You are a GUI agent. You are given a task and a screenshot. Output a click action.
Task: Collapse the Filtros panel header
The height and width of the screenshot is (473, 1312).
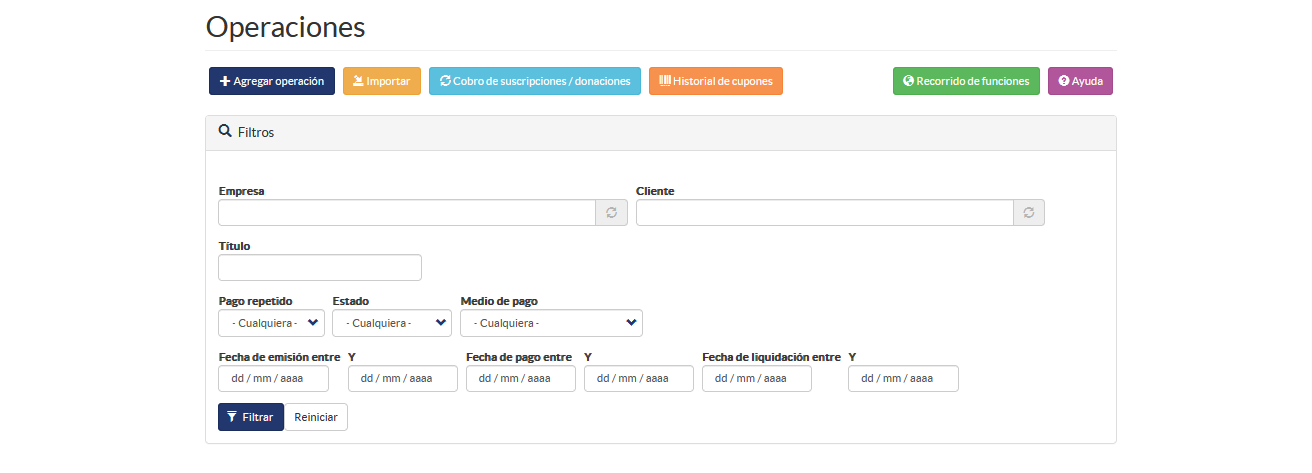[x=661, y=132]
